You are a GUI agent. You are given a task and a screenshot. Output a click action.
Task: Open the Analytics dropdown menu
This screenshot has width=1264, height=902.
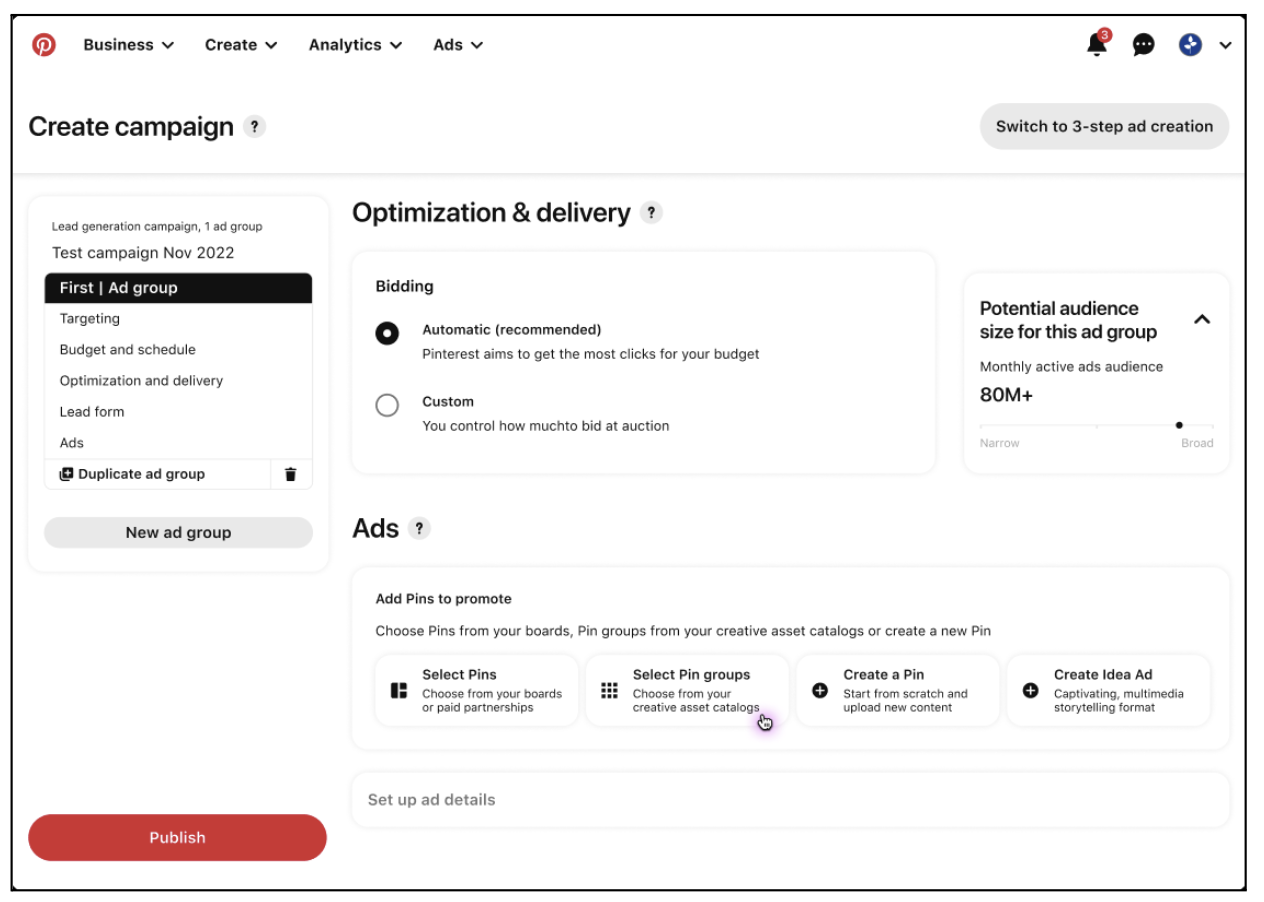coord(355,45)
